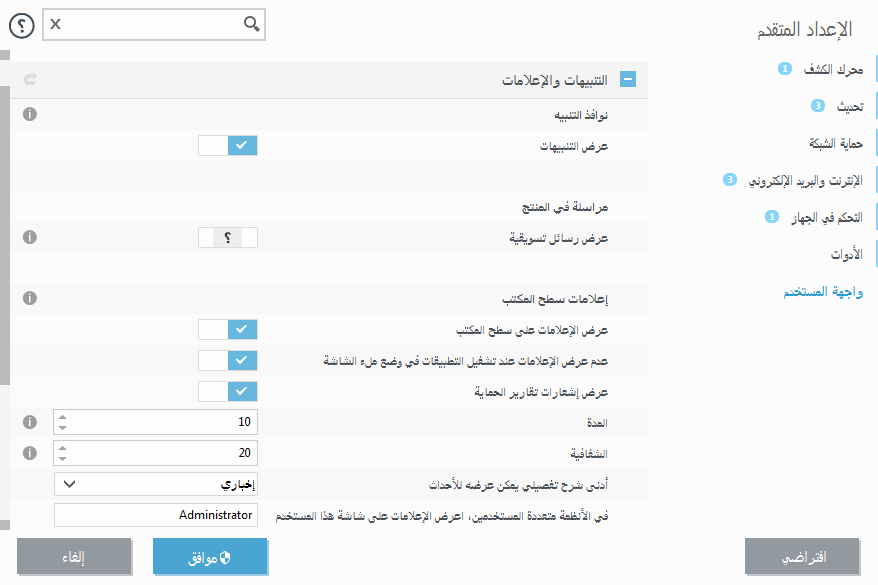Click the info icon next to إعلامات سطح المكتب
The height and width of the screenshot is (585, 878).
tap(29, 297)
